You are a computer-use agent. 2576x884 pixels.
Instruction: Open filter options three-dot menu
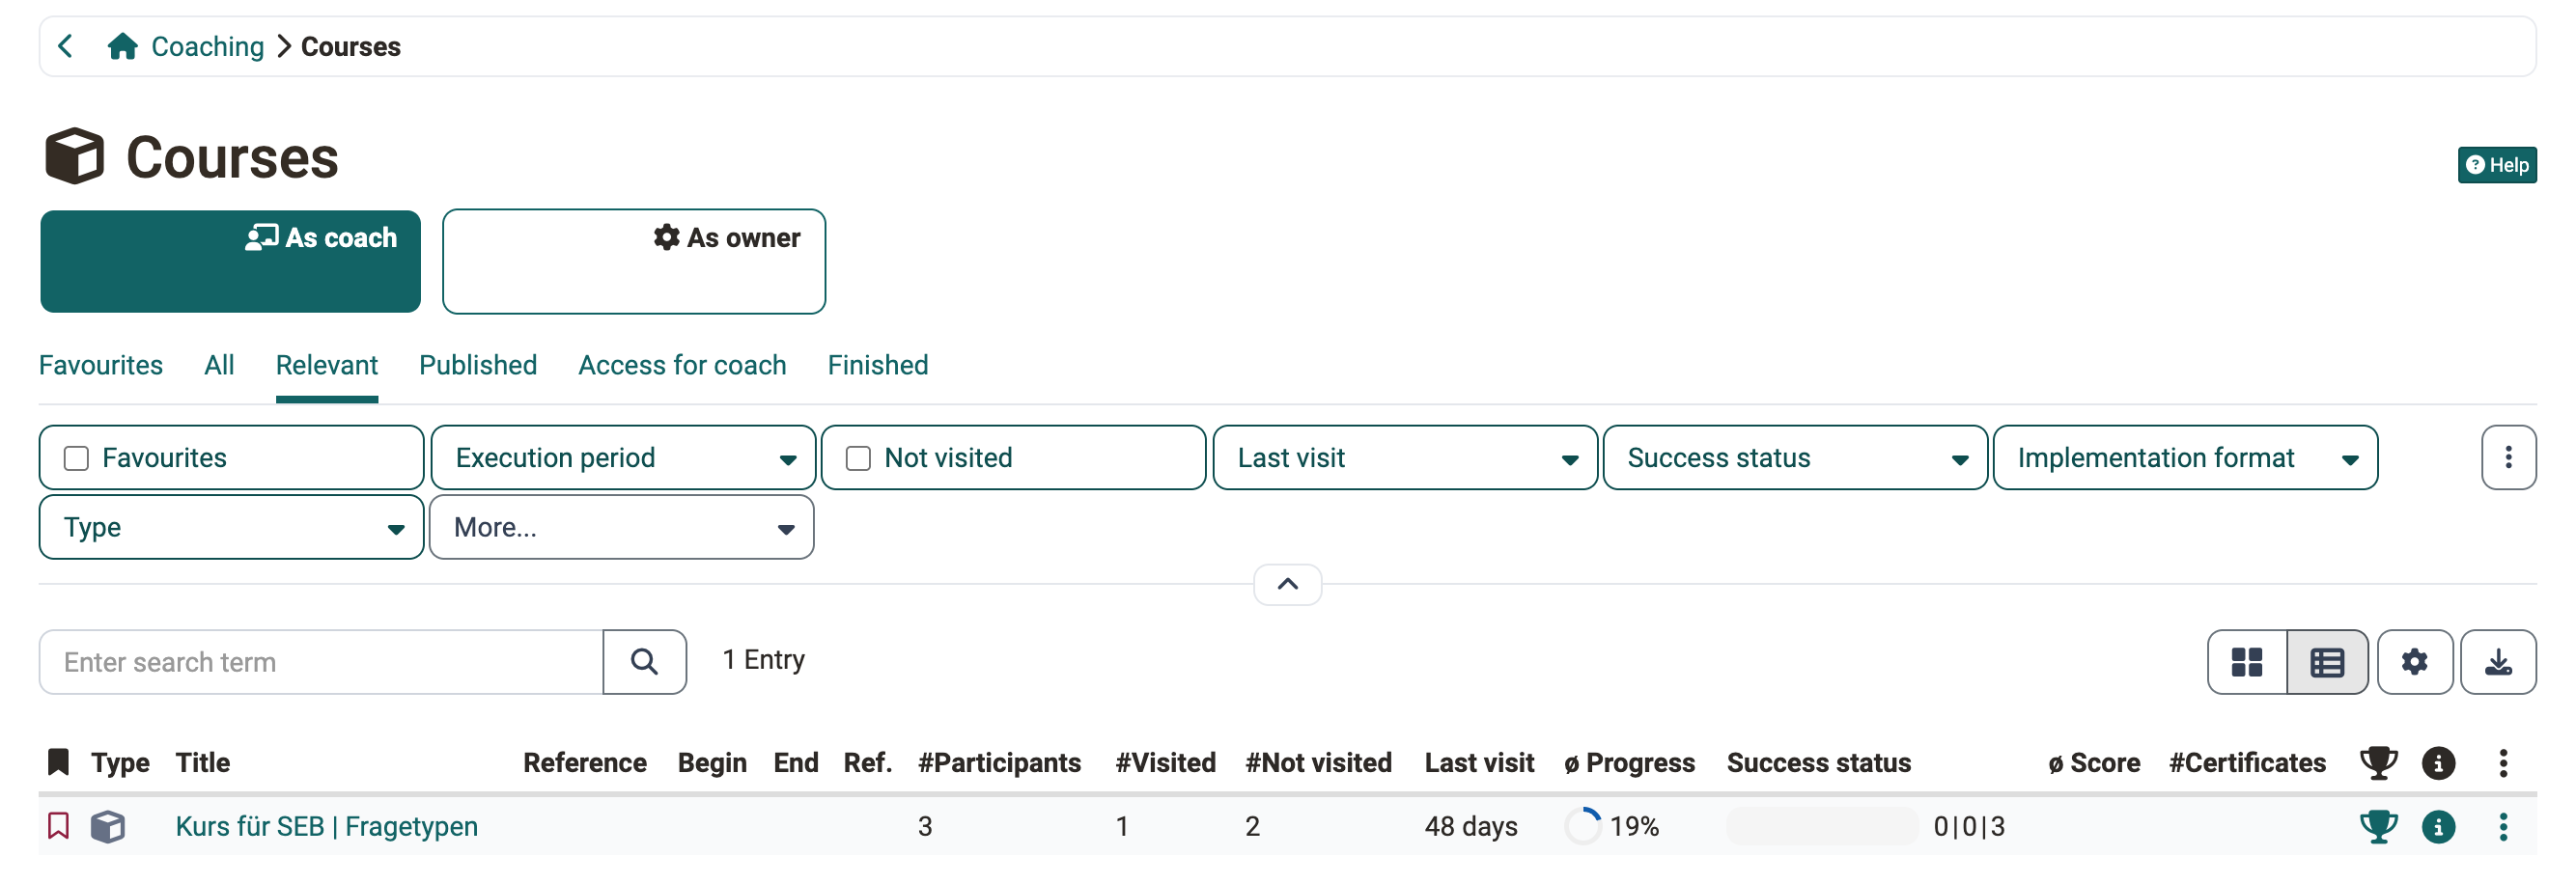click(2508, 458)
